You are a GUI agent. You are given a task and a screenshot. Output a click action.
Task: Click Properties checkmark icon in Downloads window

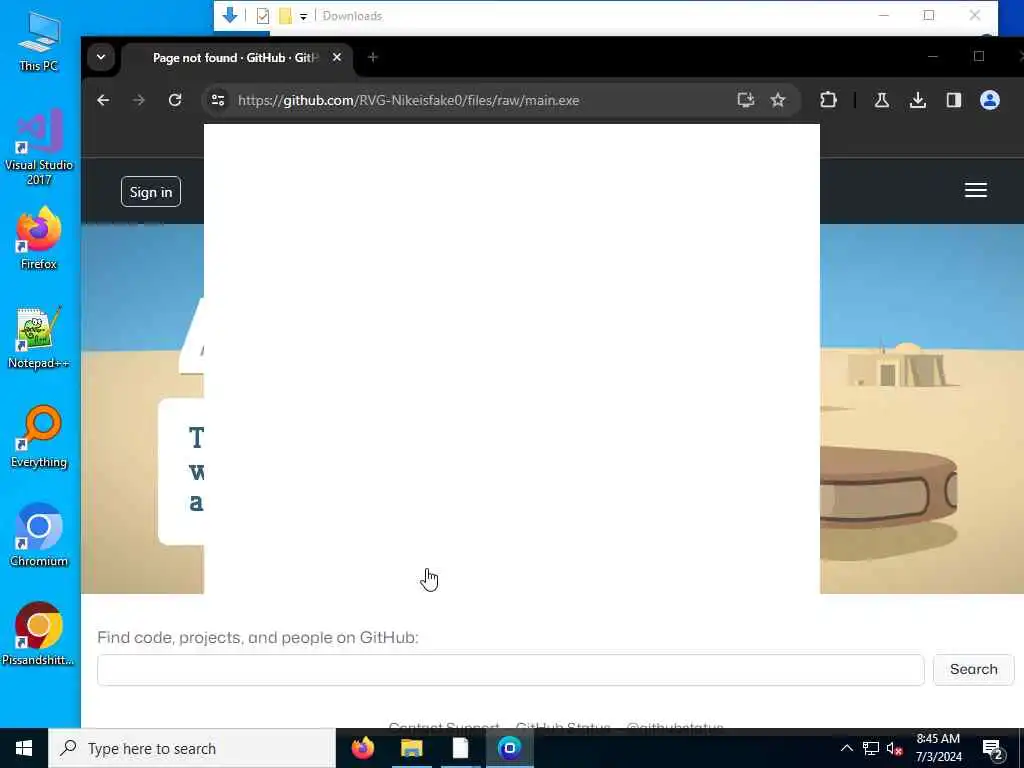pyautogui.click(x=263, y=16)
